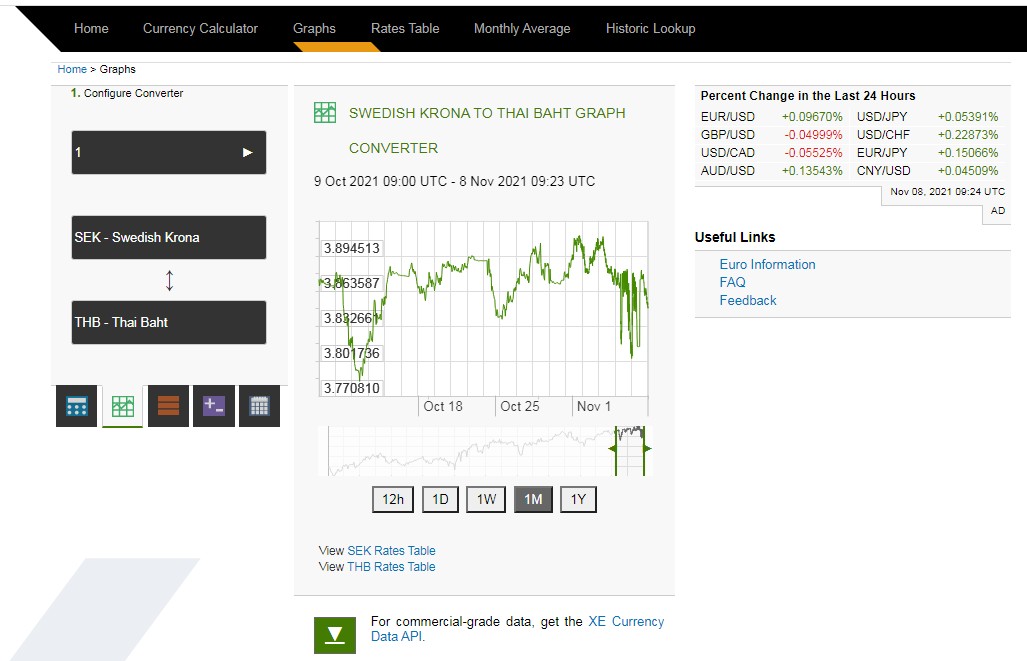
Task: Click the green download arrow icon
Action: coord(335,635)
